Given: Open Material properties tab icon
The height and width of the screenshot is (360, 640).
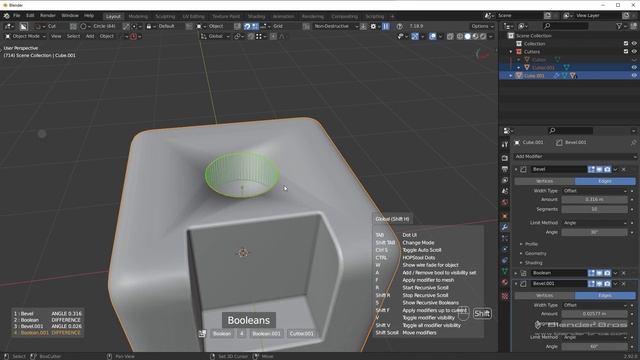Looking at the screenshot, I should tap(505, 282).
